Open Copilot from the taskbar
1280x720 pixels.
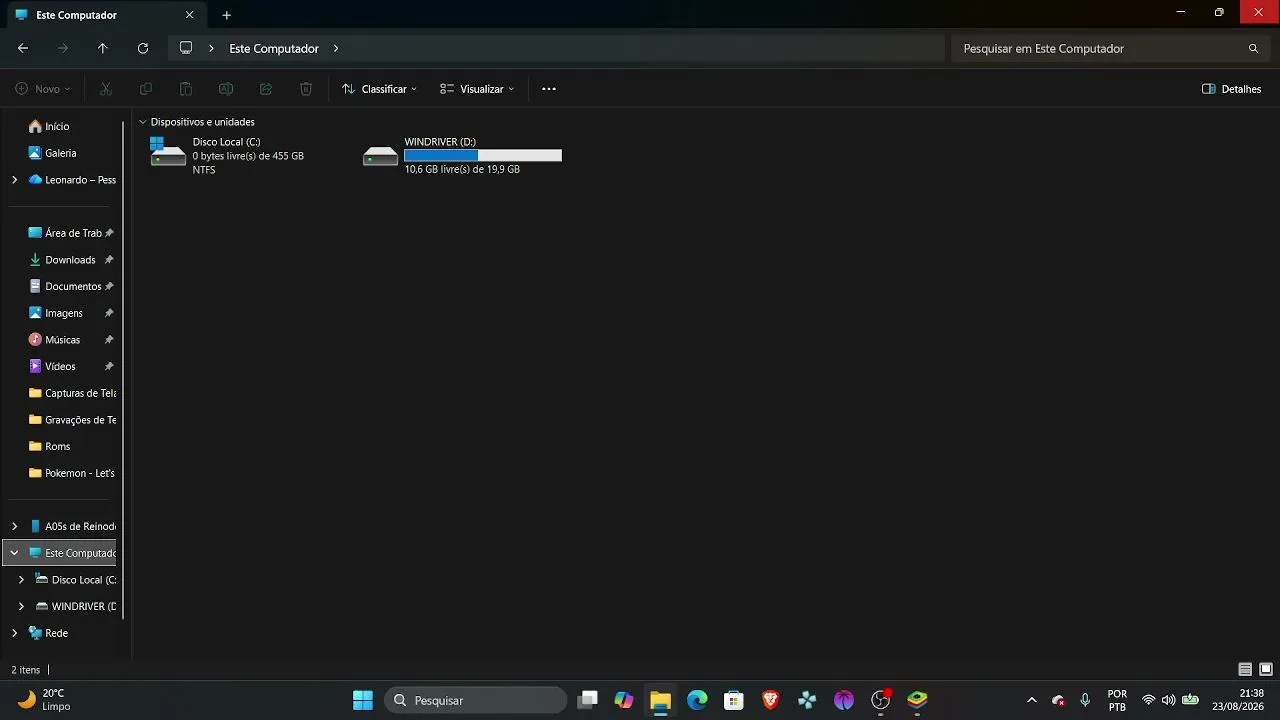(624, 700)
